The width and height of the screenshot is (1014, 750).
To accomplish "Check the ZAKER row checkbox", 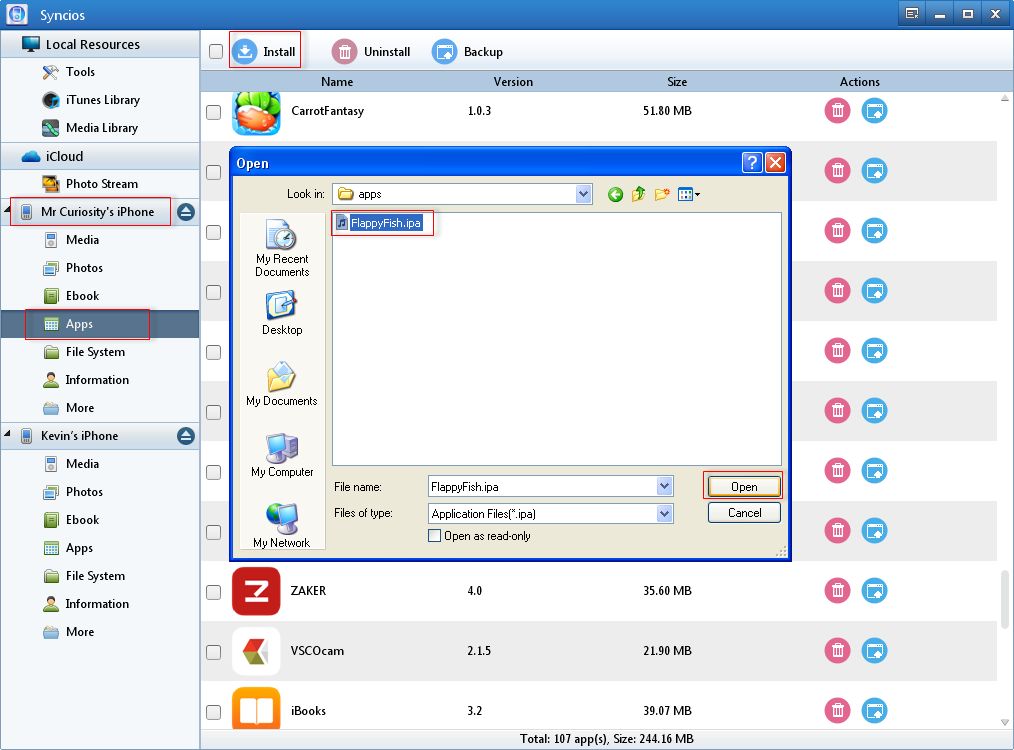I will tap(213, 592).
